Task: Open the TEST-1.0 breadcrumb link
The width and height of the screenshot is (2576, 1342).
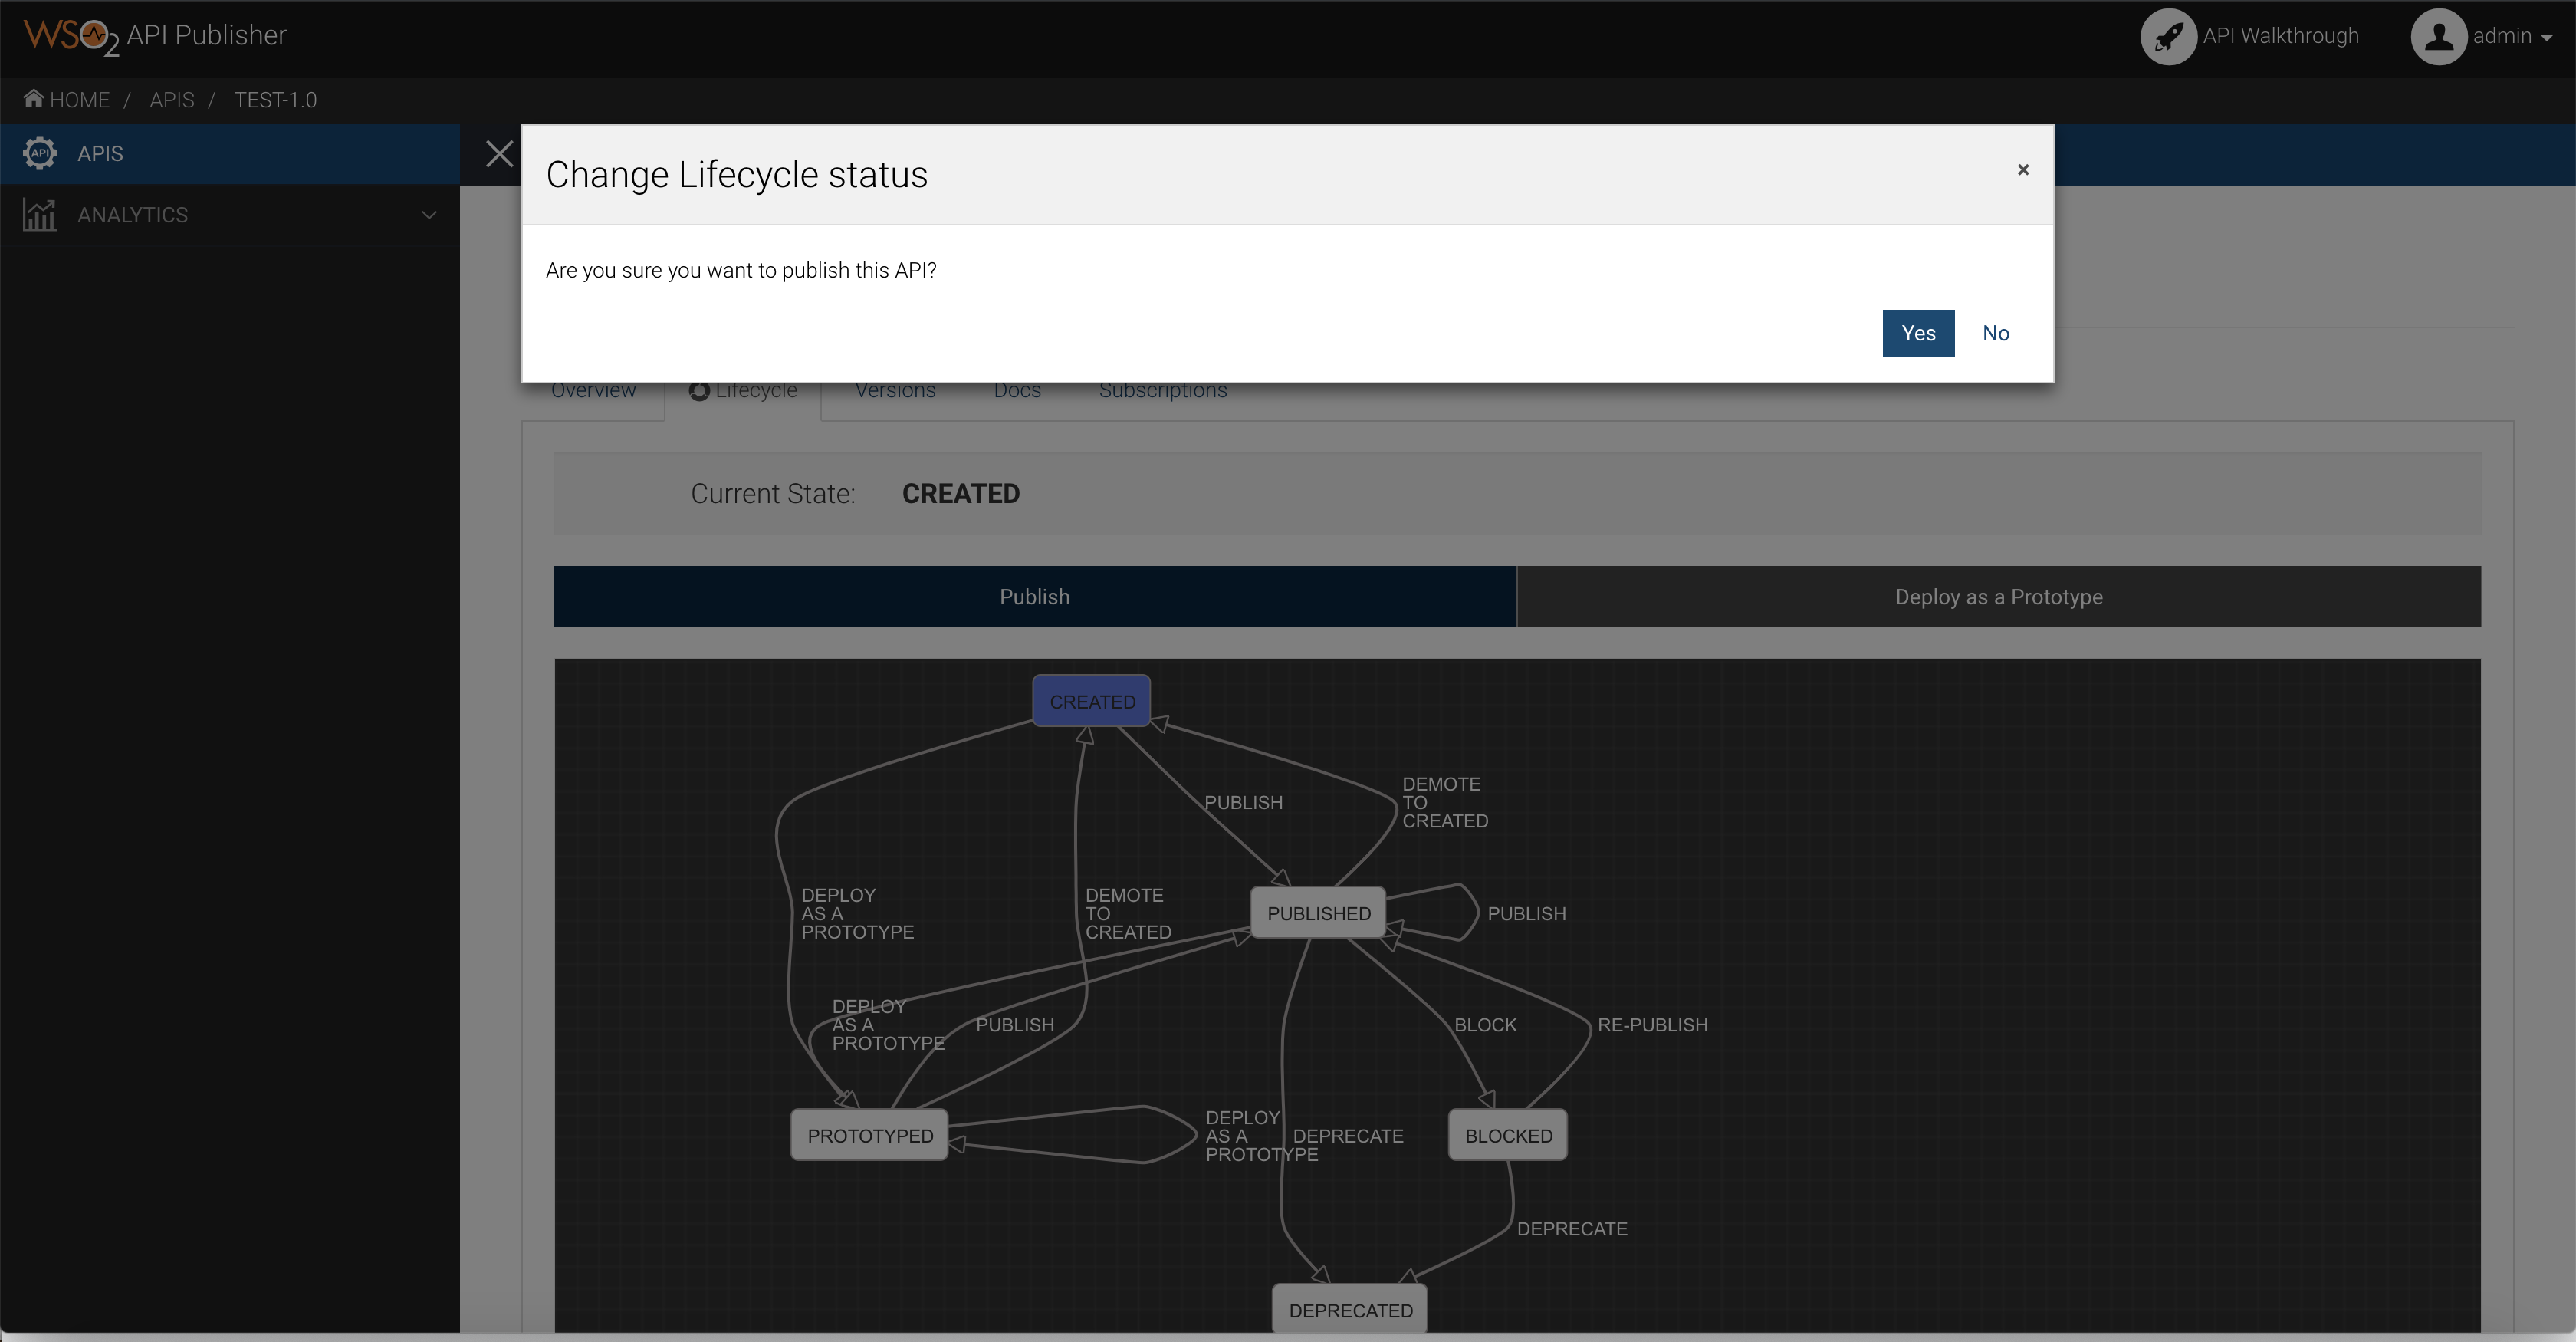Action: pos(276,99)
